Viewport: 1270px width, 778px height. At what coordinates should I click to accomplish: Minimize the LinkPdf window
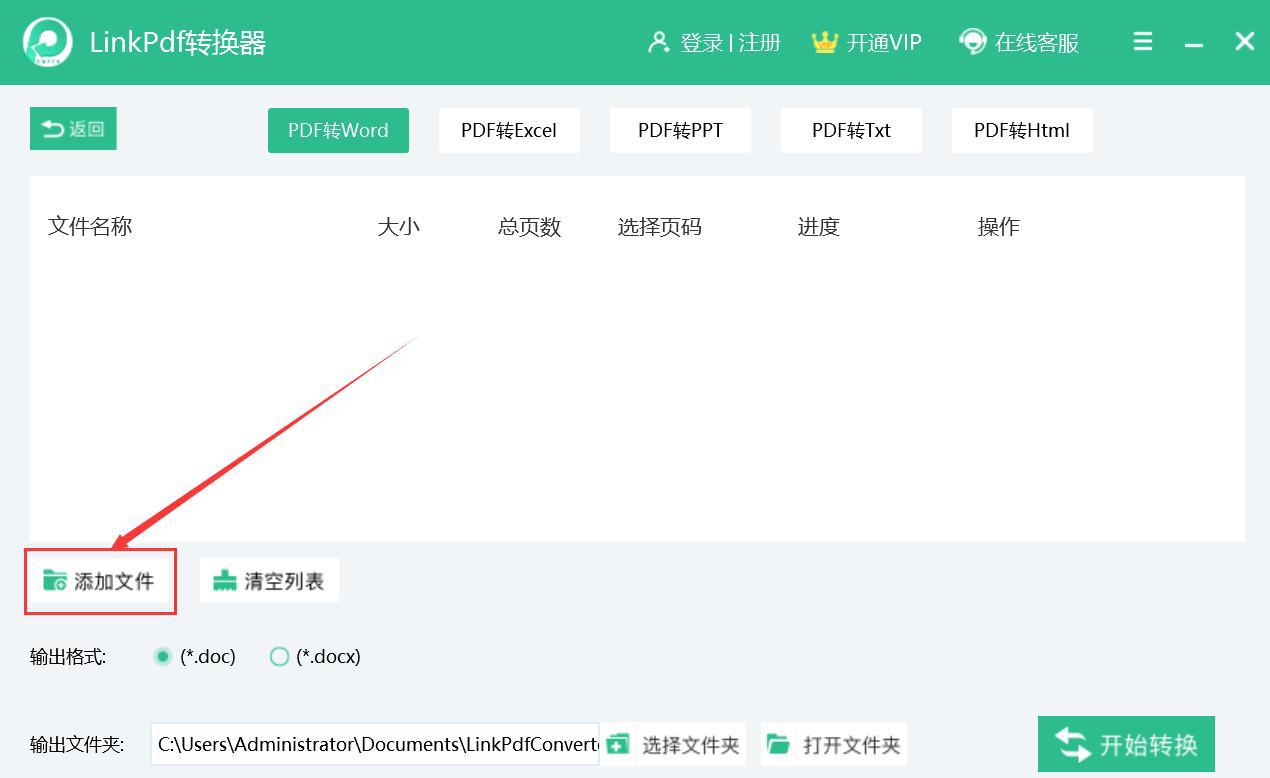(1193, 45)
